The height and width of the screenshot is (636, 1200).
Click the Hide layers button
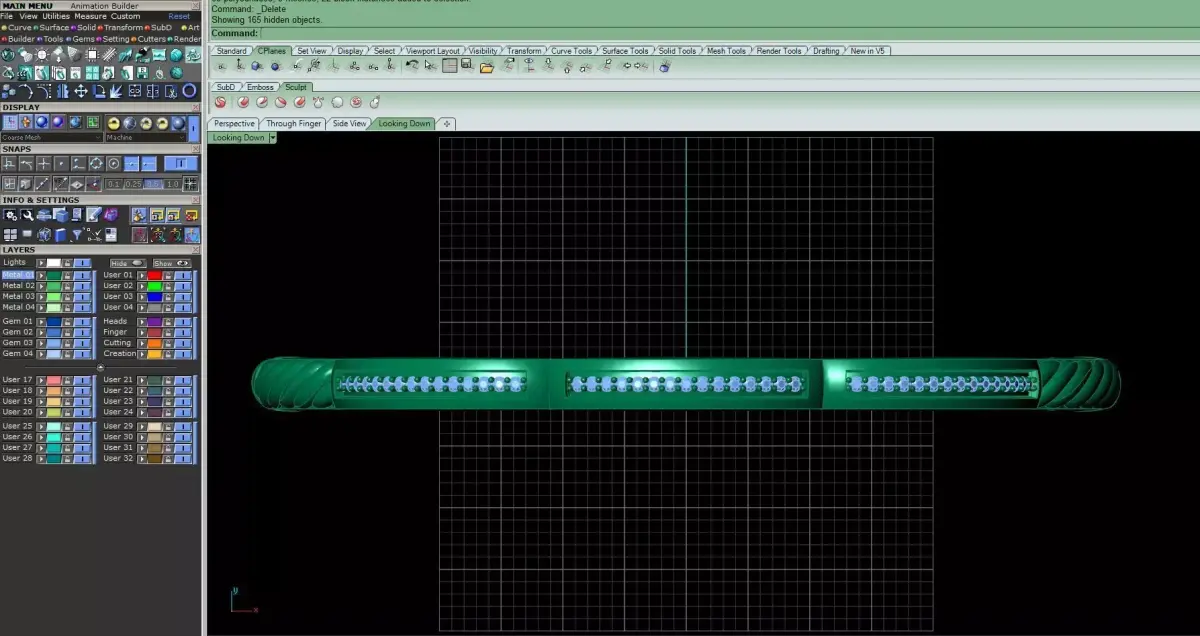(128, 263)
